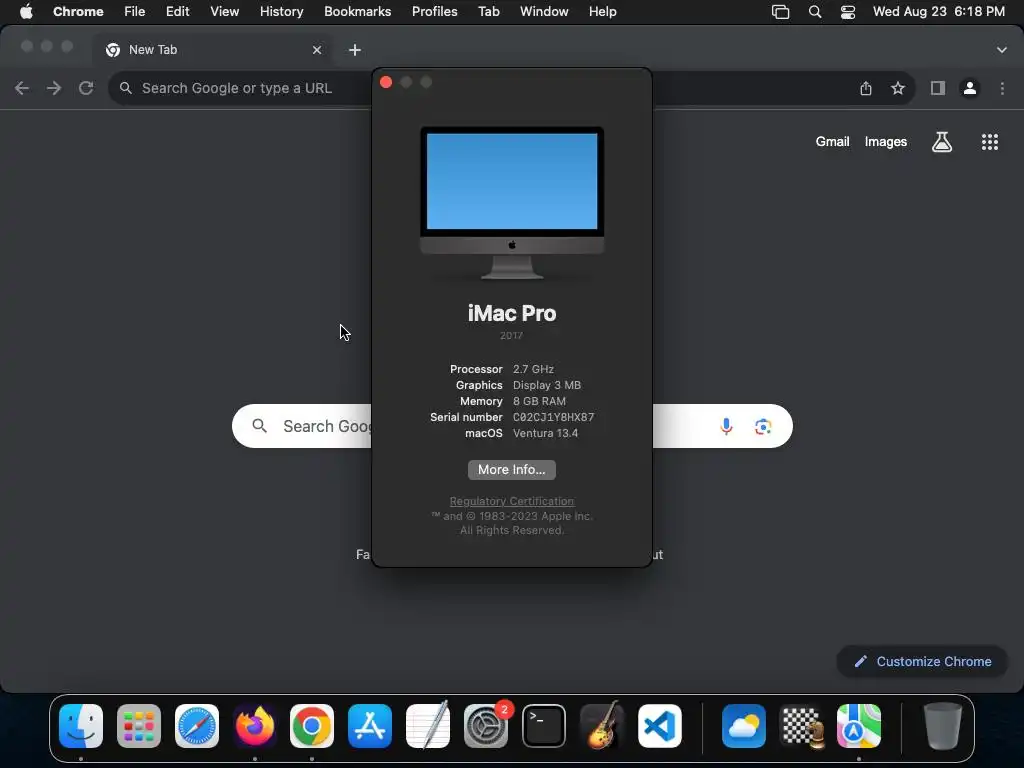This screenshot has width=1024, height=768.
Task: Open a new tab with plus button
Action: 355,50
